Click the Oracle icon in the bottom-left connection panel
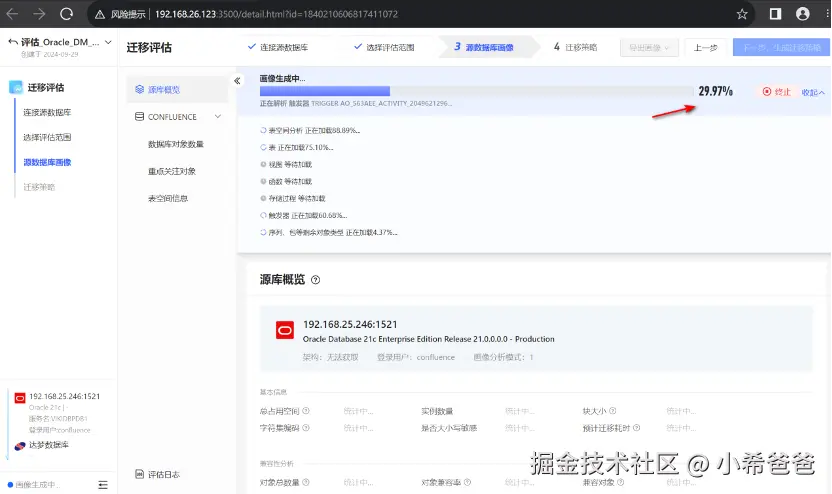The height and width of the screenshot is (494, 832). (x=20, y=398)
